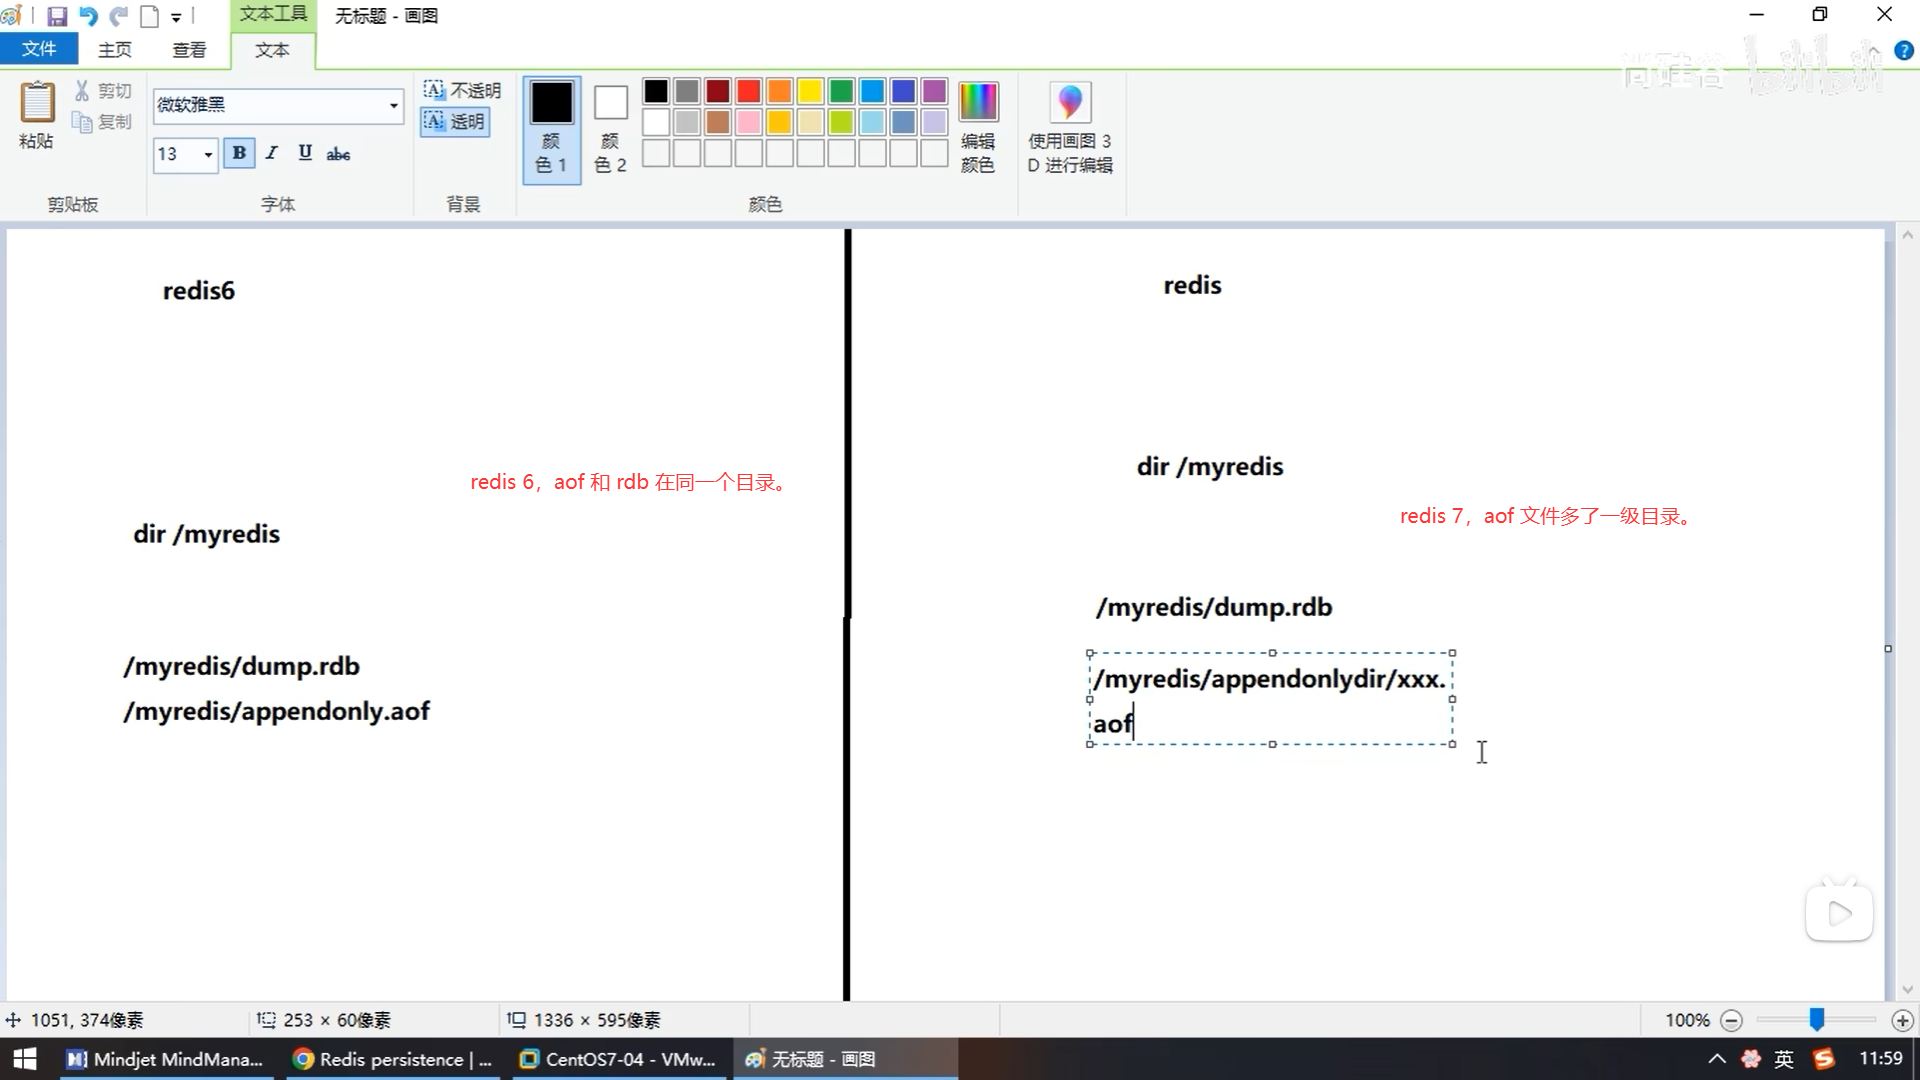
Task: Toggle Bold text formatting
Action: pyautogui.click(x=239, y=153)
